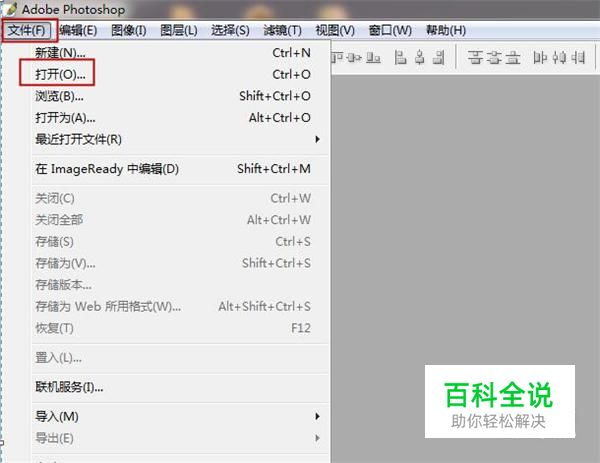Click the align top edges icon
Viewport: 600px width, 463px height.
tap(336, 58)
